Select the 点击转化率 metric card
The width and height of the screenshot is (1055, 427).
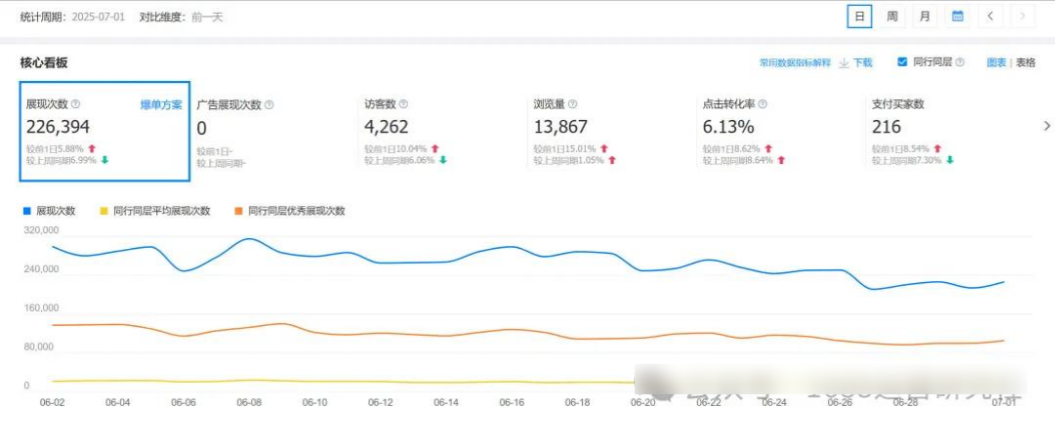tap(780, 132)
